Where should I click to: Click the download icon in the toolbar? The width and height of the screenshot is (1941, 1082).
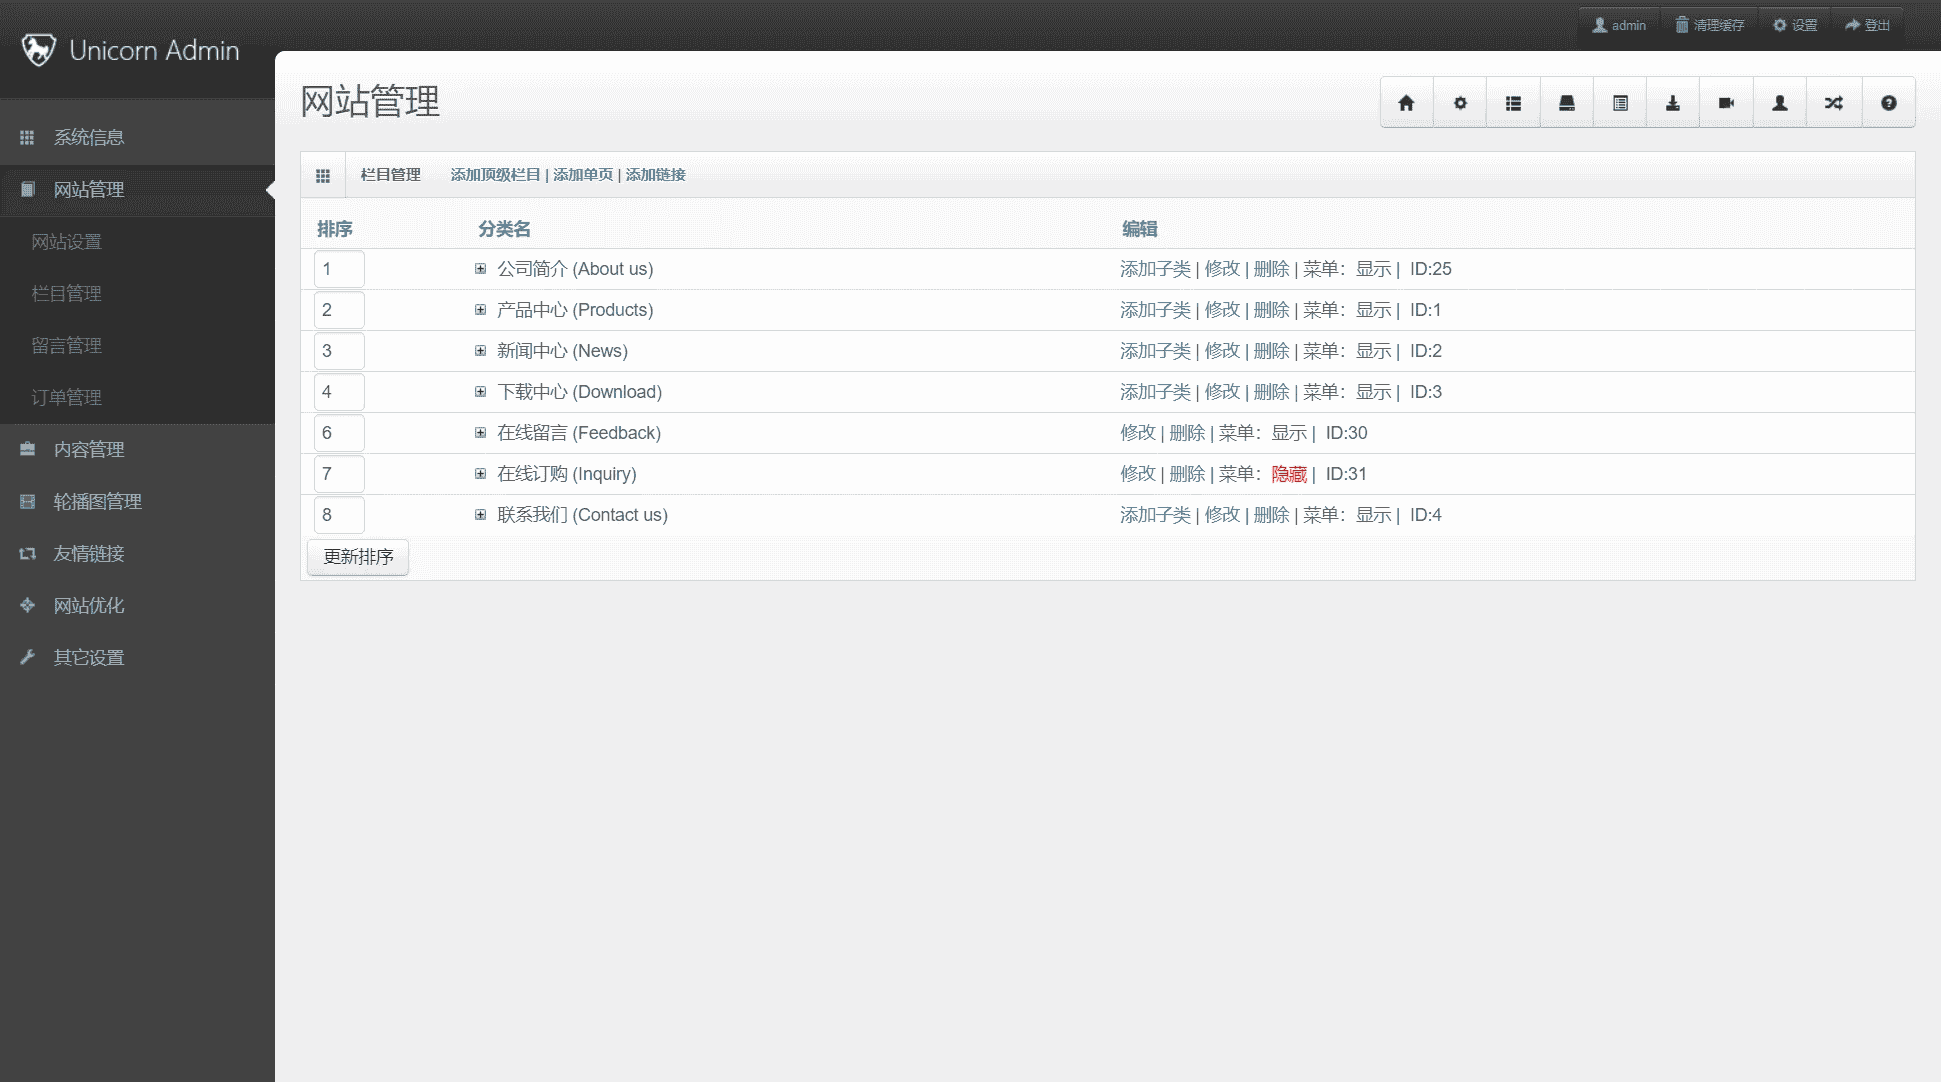[1673, 103]
